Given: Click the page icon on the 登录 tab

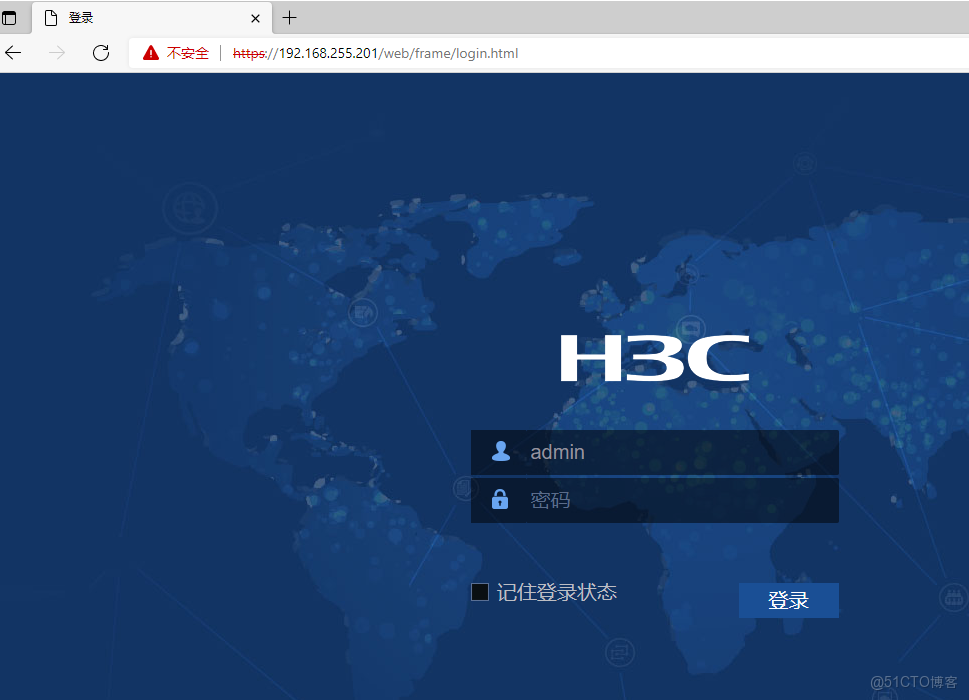Looking at the screenshot, I should [x=51, y=17].
